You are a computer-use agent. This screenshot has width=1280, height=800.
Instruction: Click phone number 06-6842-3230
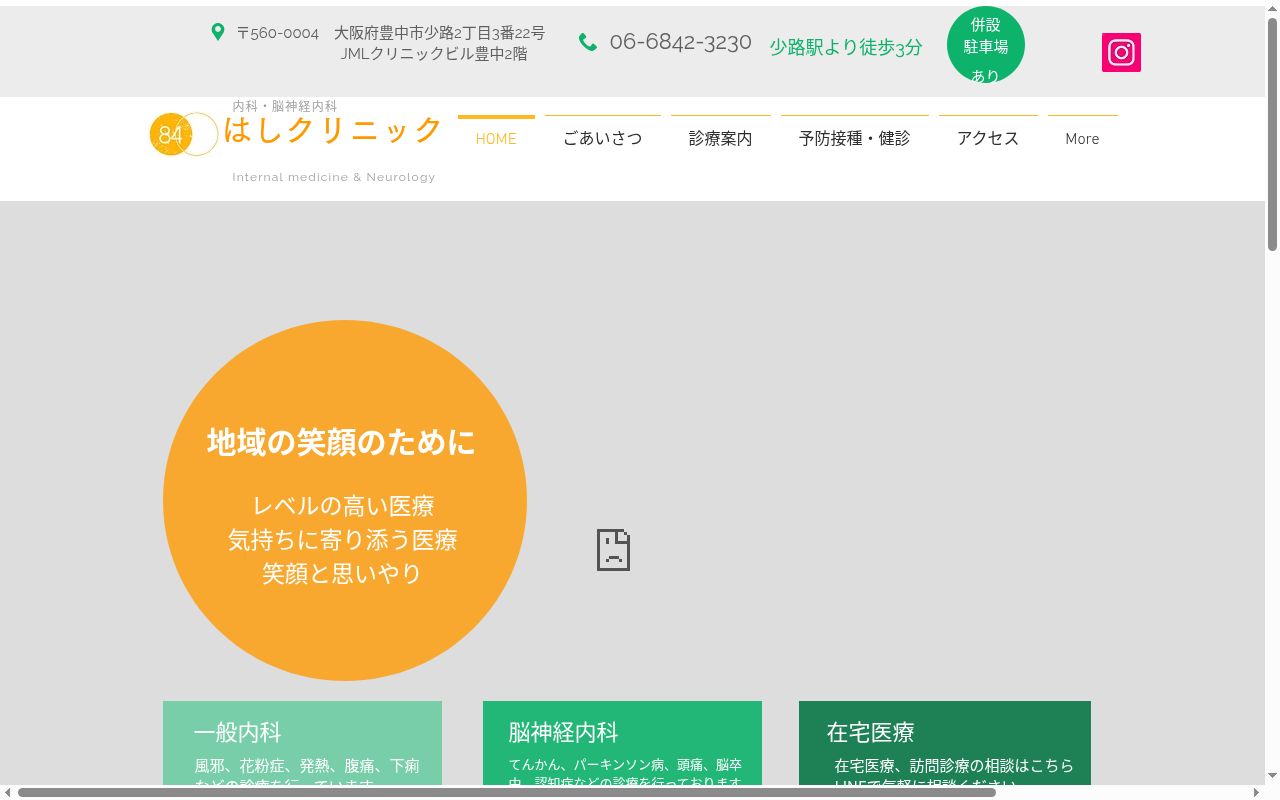click(x=680, y=42)
